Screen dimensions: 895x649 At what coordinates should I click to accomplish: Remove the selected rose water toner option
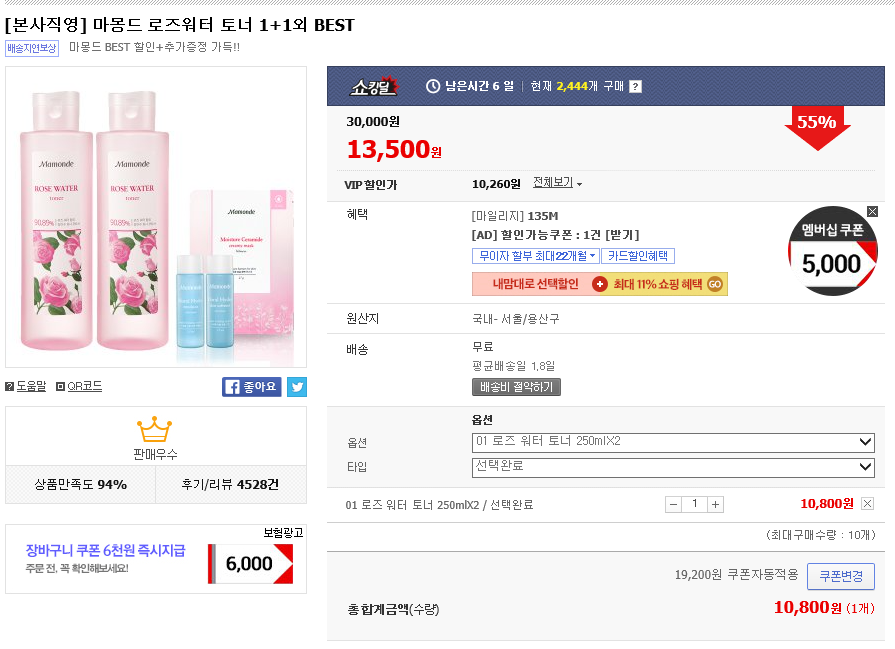[x=867, y=504]
